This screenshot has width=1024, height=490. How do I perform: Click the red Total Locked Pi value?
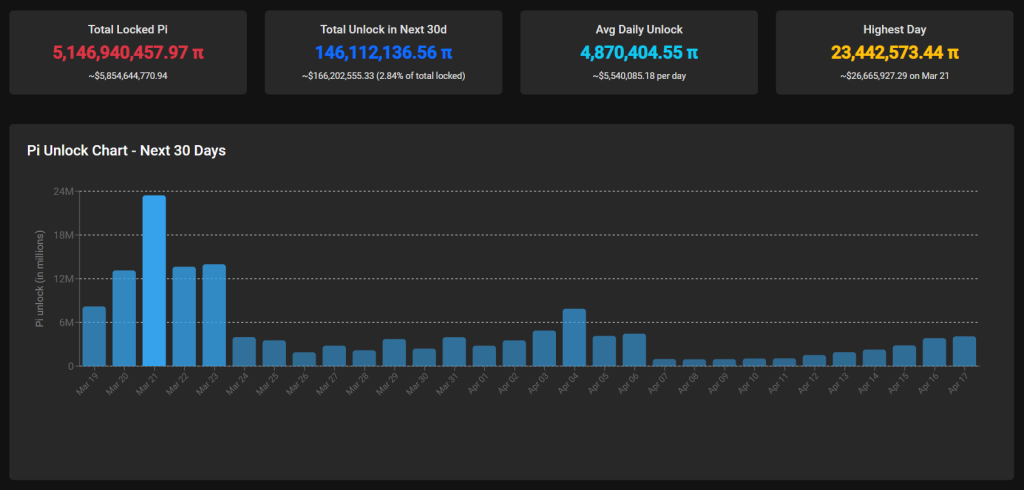(128, 52)
